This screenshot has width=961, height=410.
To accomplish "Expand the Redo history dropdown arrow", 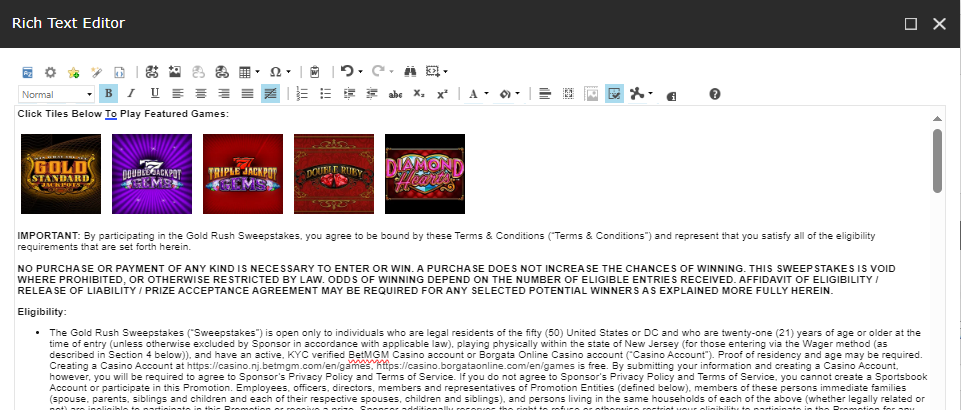I will (391, 72).
